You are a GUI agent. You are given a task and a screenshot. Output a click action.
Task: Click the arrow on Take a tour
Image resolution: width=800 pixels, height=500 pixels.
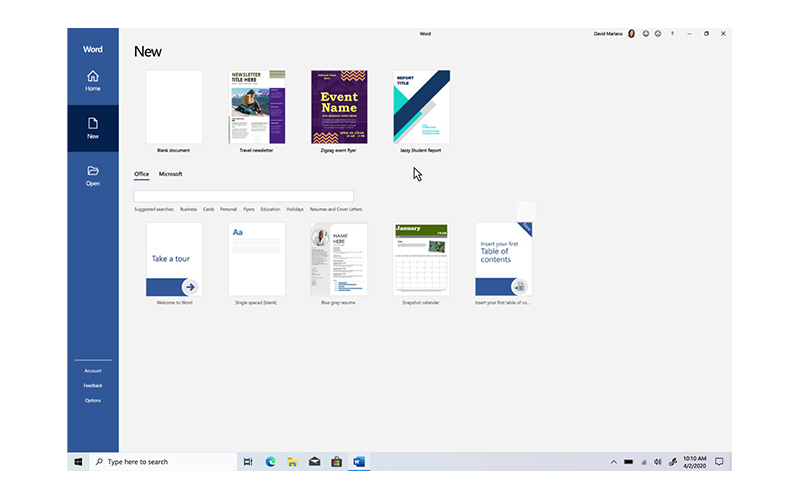click(x=190, y=287)
